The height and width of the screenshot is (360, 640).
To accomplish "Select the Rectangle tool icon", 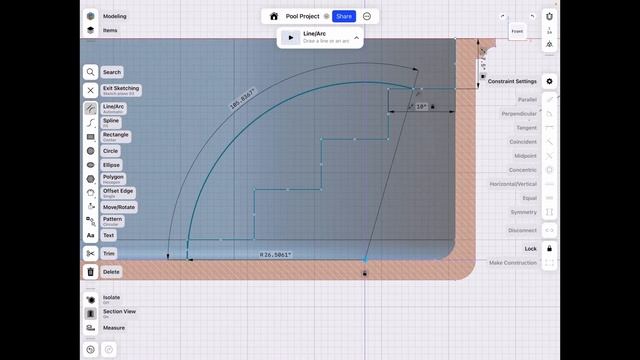I will [91, 137].
